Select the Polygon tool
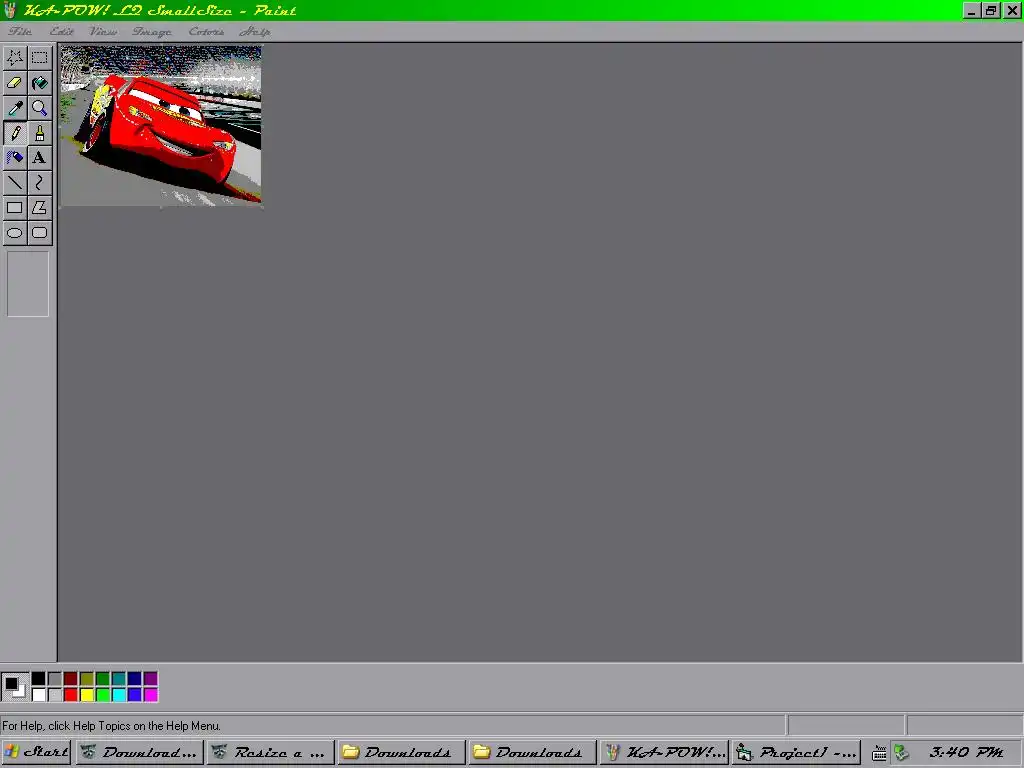Viewport: 1024px width, 768px height. click(x=39, y=208)
